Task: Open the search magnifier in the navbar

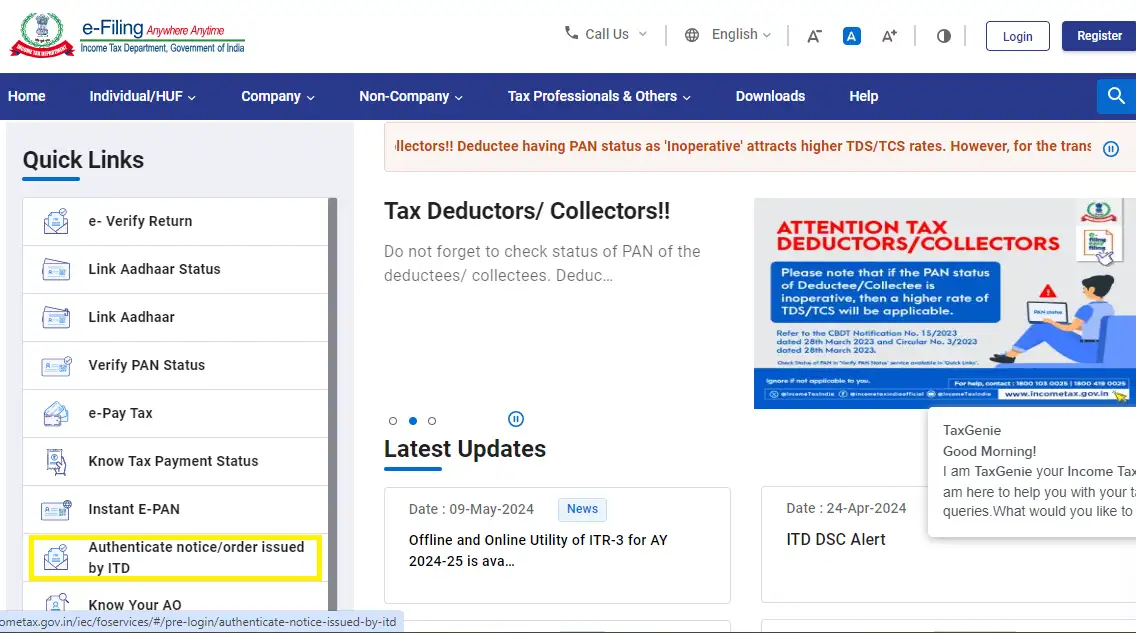Action: pyautogui.click(x=1116, y=96)
